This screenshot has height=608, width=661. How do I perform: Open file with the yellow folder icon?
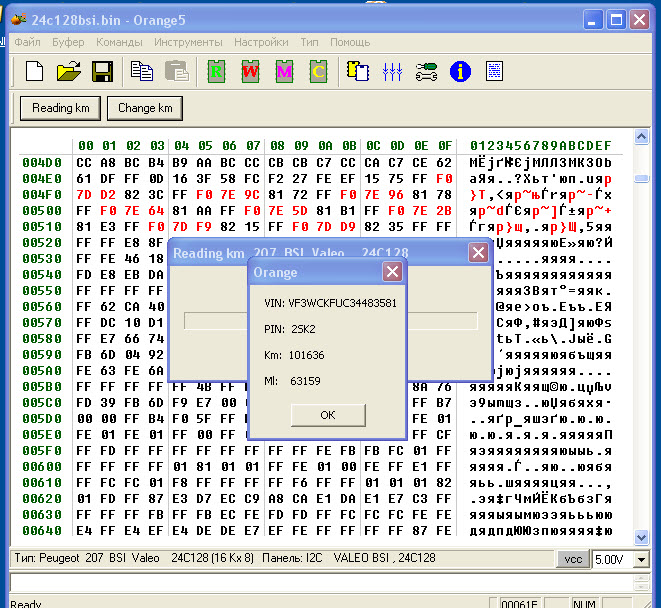pos(69,71)
